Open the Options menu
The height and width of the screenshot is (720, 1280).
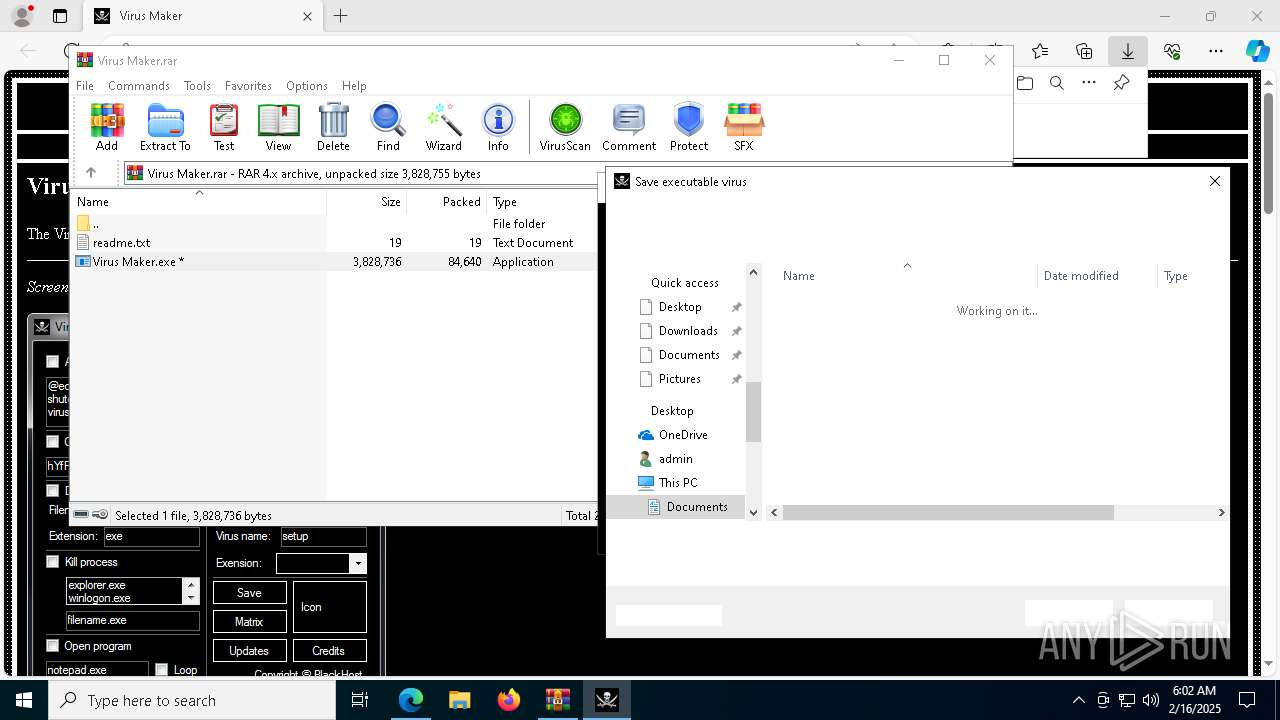[x=307, y=86]
